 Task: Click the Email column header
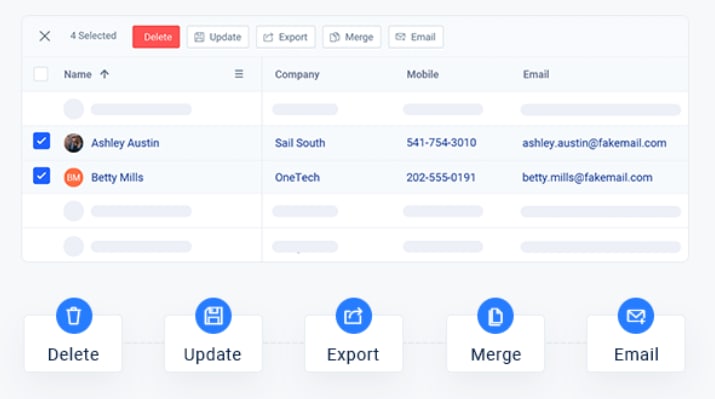(536, 74)
